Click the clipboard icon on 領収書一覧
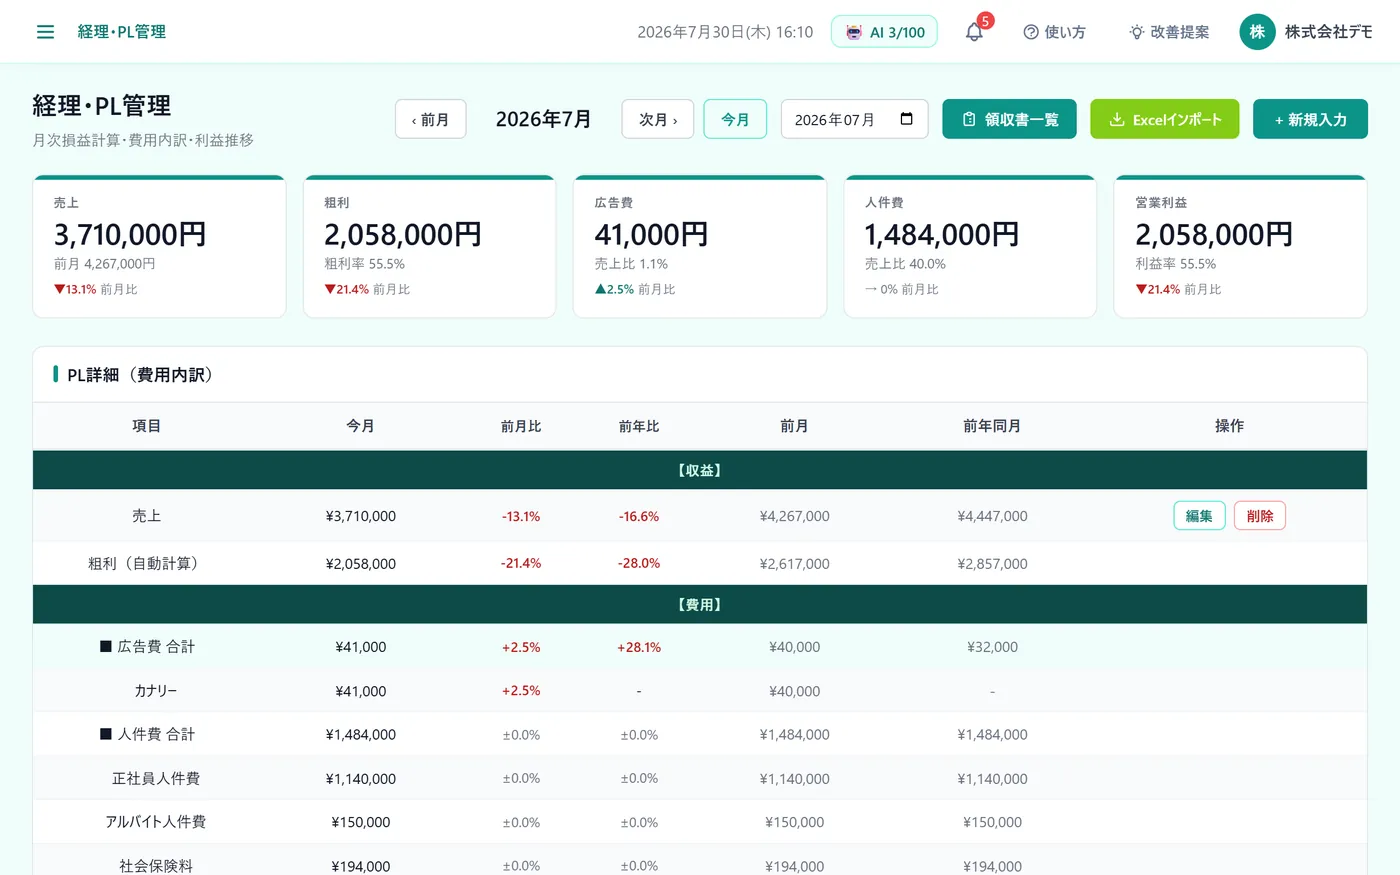 968,119
